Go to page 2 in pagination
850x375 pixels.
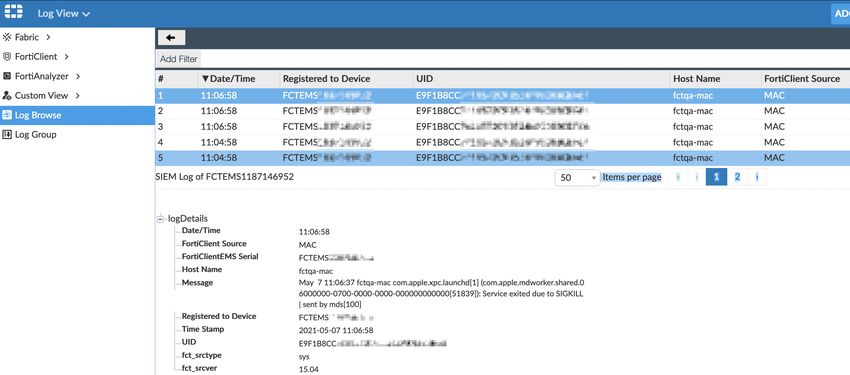pyautogui.click(x=737, y=177)
